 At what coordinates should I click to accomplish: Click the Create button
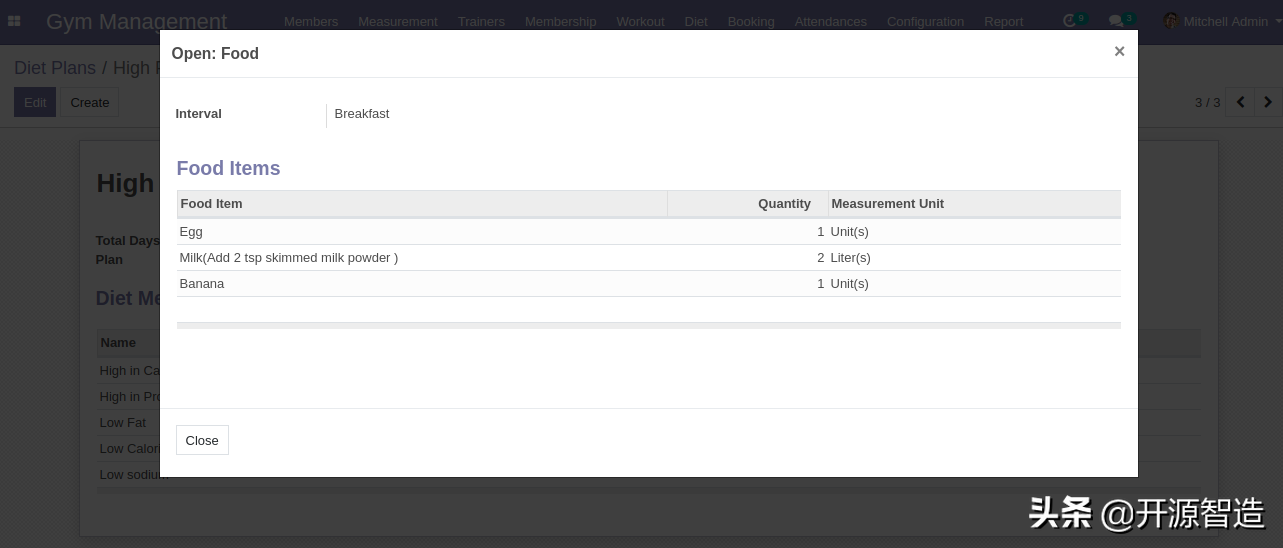click(89, 102)
